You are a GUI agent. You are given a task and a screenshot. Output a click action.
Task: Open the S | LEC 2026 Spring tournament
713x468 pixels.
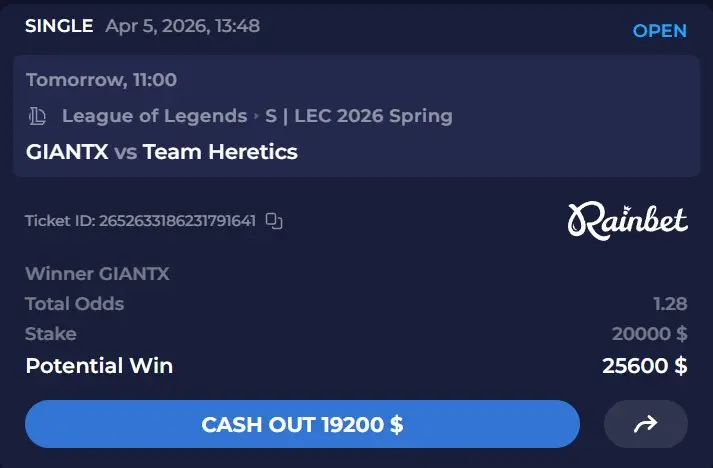359,116
